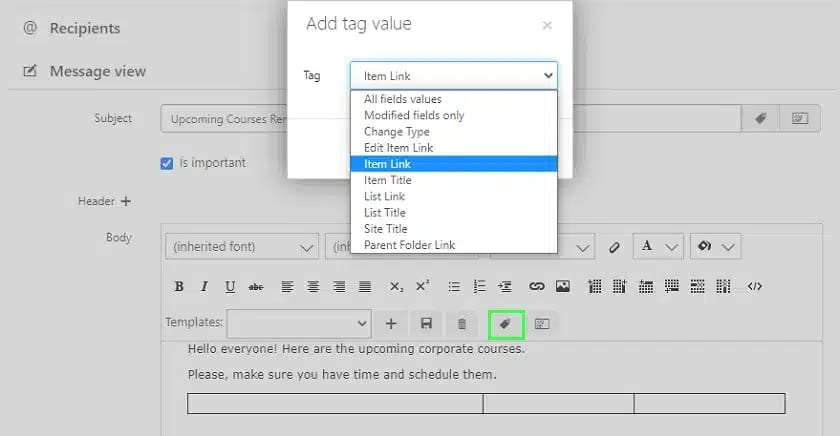Open field picker icon next to body tag
This screenshot has height=436, width=840.
point(542,324)
